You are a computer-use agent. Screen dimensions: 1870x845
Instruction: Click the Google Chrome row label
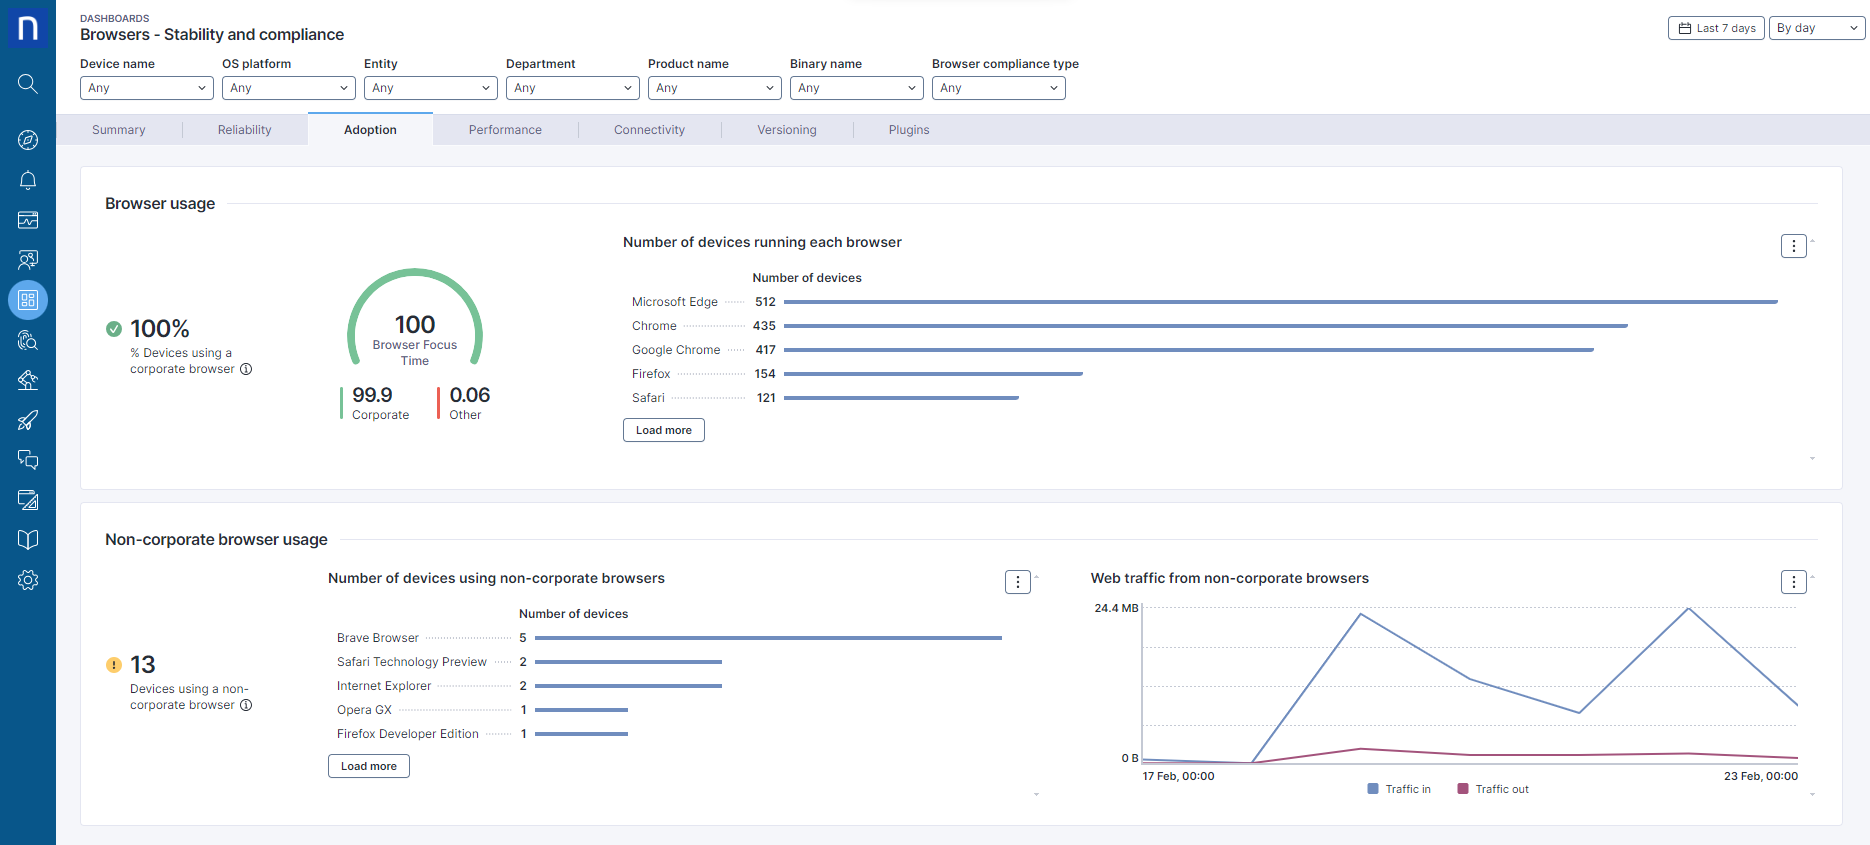pos(676,350)
